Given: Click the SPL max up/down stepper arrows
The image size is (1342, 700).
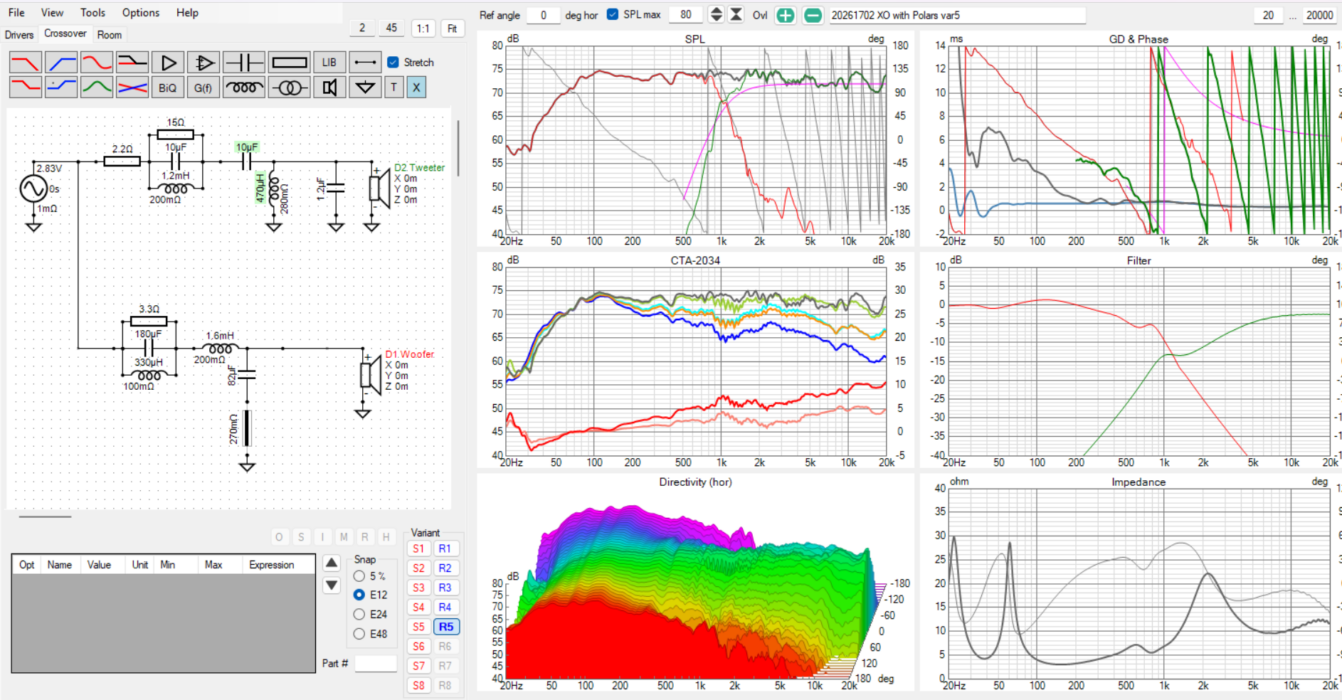Looking at the screenshot, I should [716, 15].
